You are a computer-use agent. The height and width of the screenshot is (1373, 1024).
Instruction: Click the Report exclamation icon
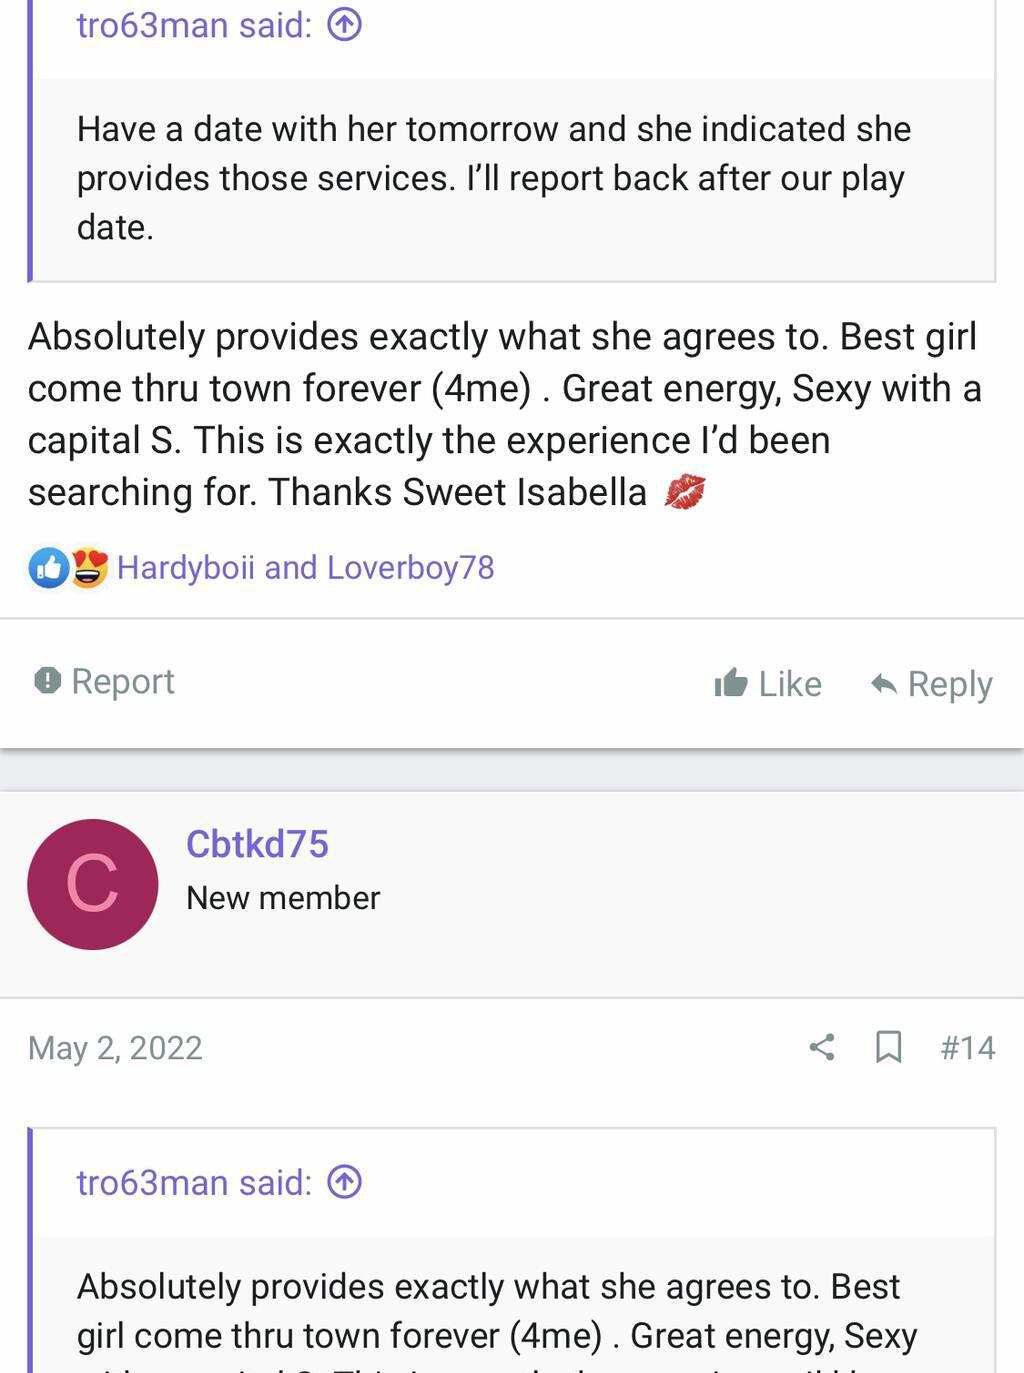47,681
